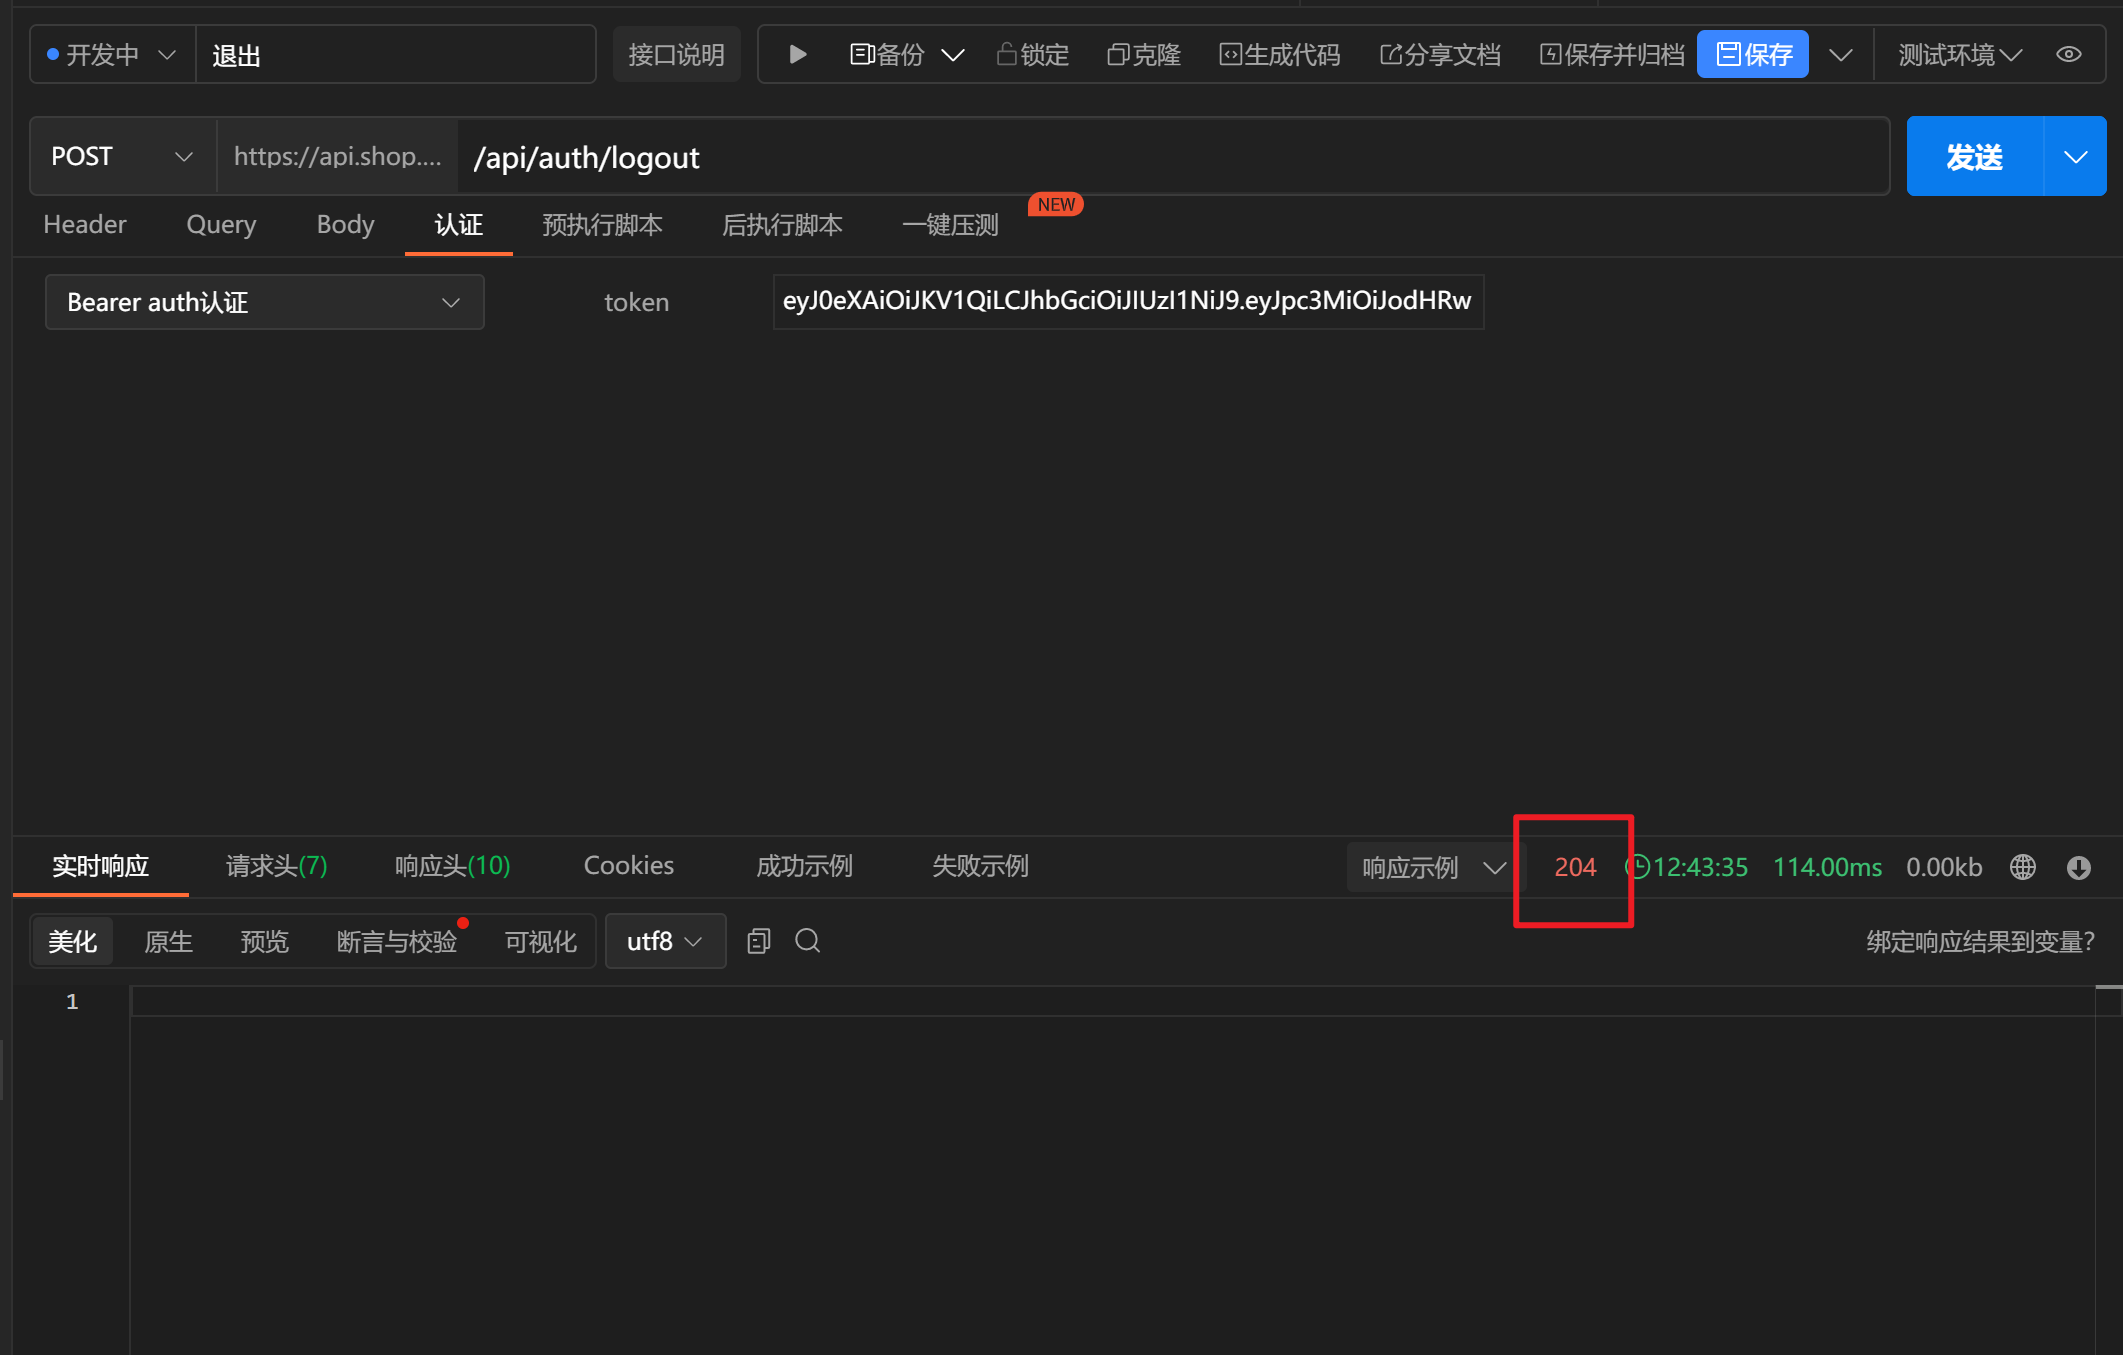The width and height of the screenshot is (2123, 1355).
Task: Click the 绑定响应结果到变量 link
Action: [x=1981, y=941]
